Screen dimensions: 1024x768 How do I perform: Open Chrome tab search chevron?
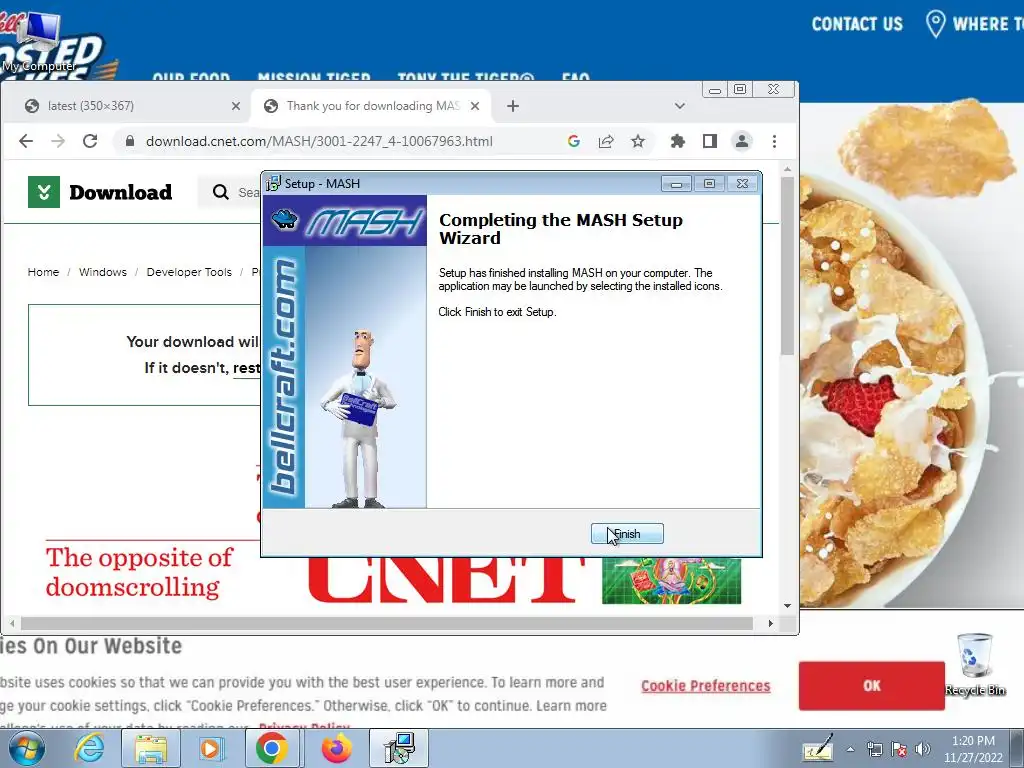pos(680,106)
